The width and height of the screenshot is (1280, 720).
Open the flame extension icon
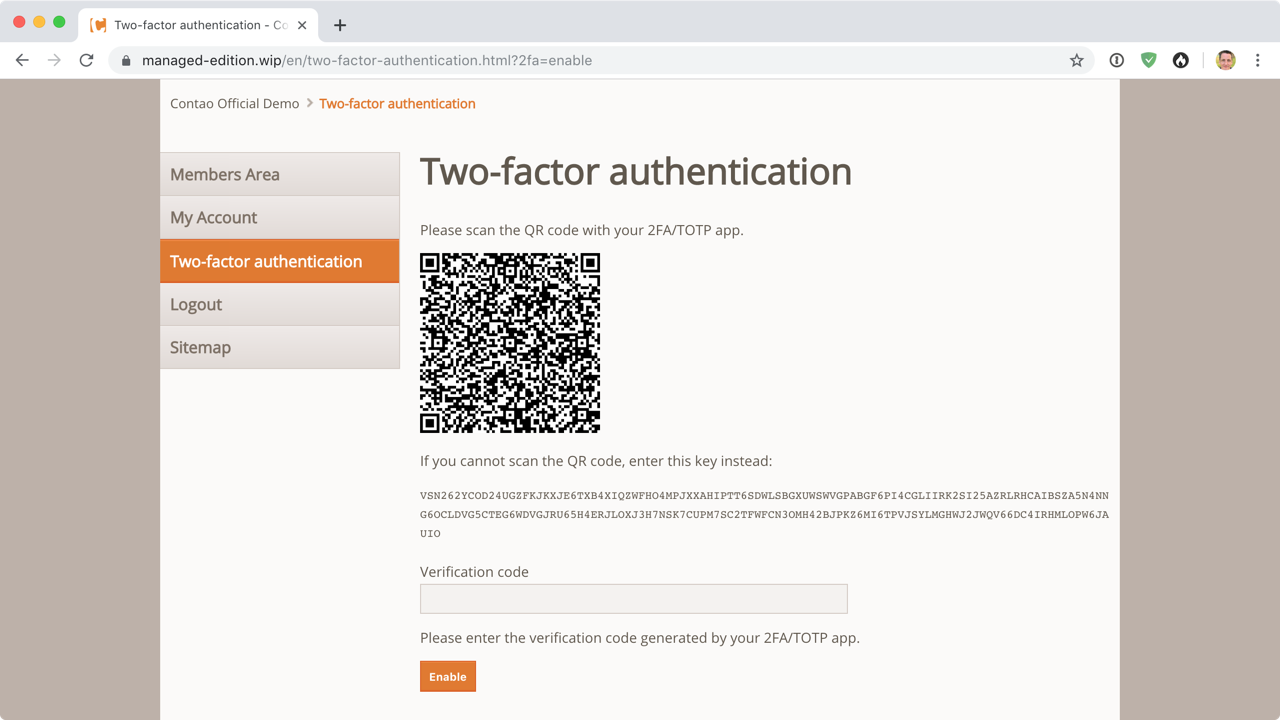click(x=1181, y=60)
